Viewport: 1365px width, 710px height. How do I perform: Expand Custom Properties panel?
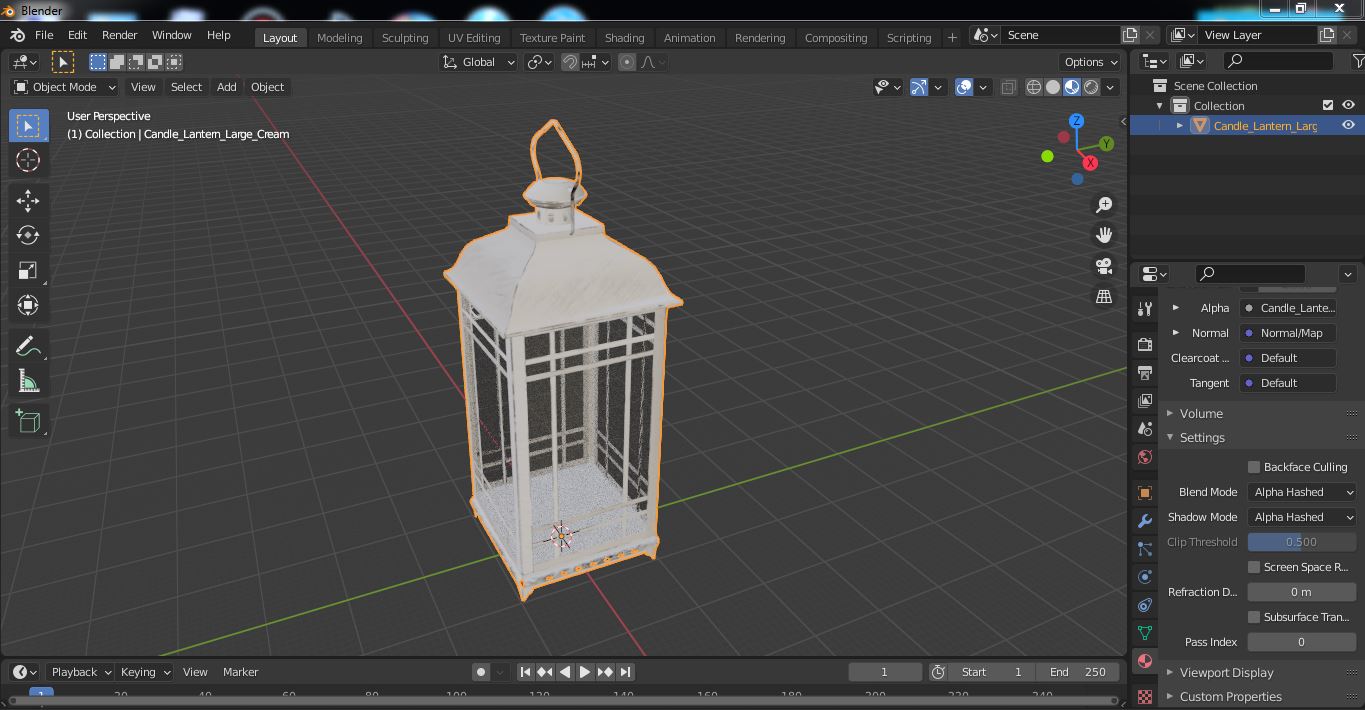pos(1230,696)
